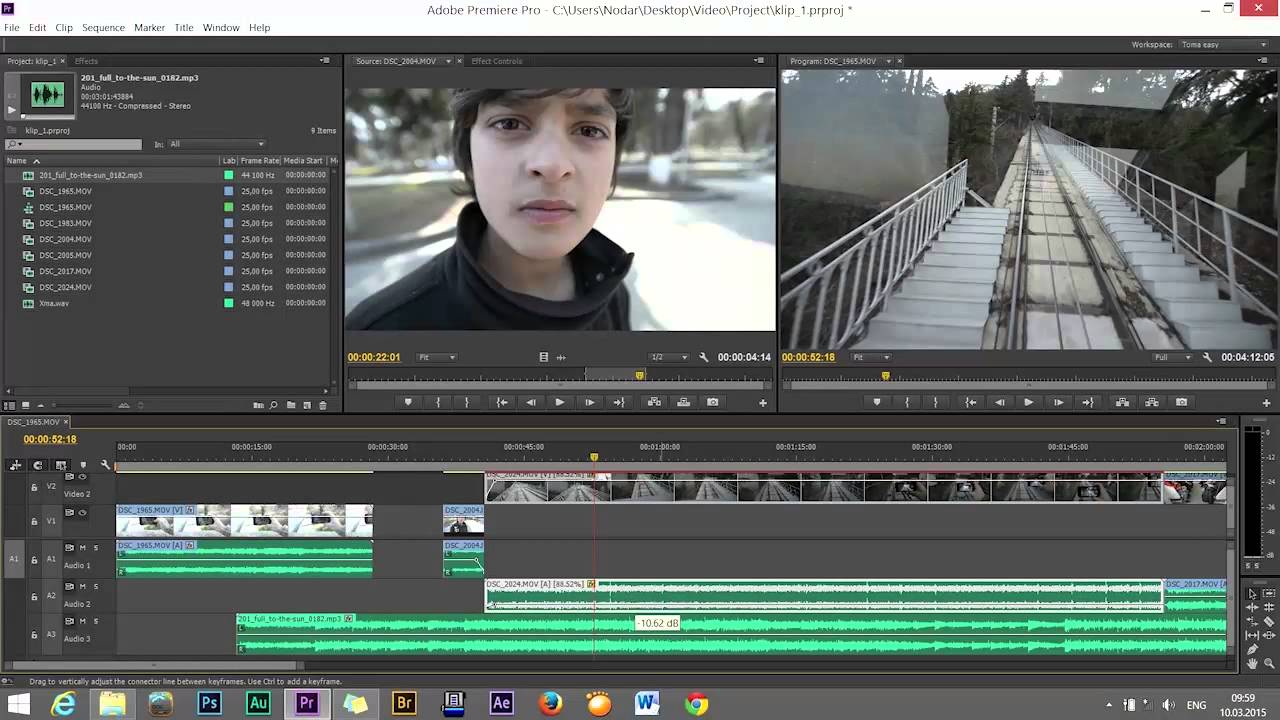Screen dimensions: 1280x720
Task: Select the Pen tool in the tools panel
Action: click(x=1252, y=649)
